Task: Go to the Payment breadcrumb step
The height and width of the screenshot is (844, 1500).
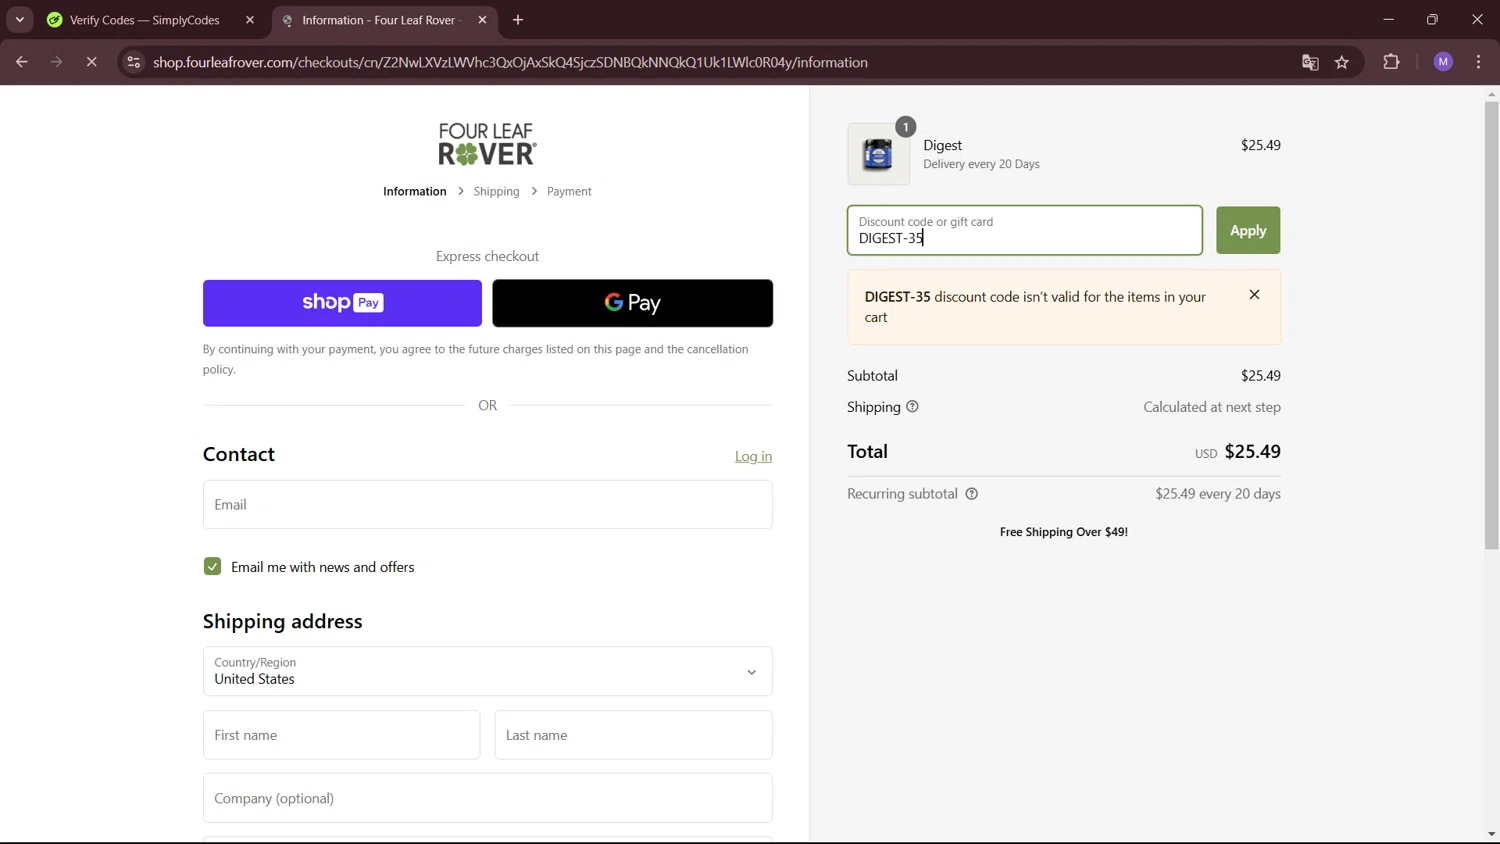Action: coord(569,191)
